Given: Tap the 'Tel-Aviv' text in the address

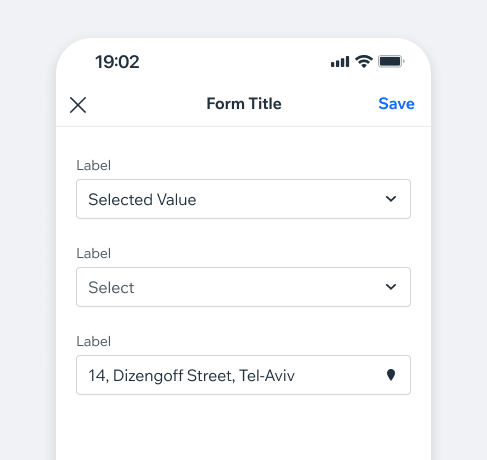Looking at the screenshot, I should tap(267, 376).
